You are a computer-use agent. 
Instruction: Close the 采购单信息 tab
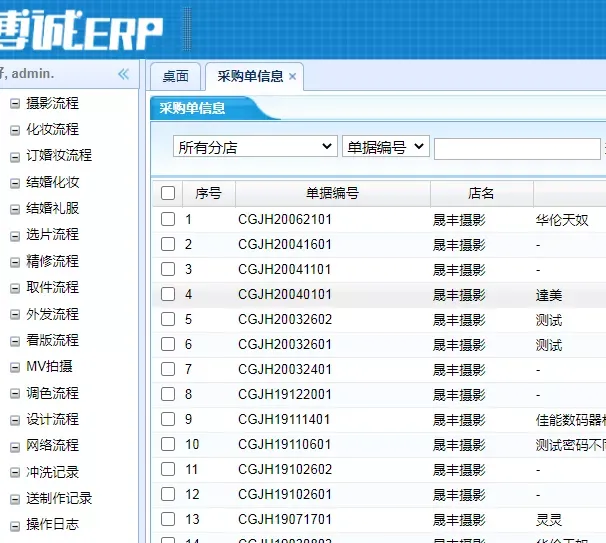tap(292, 77)
